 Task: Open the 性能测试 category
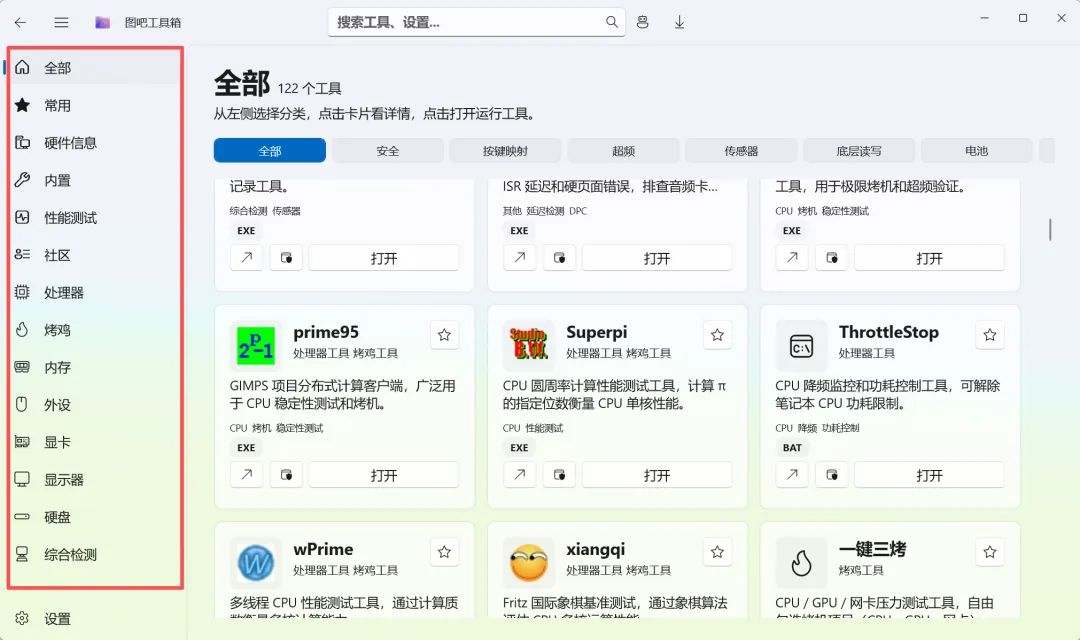pyautogui.click(x=94, y=218)
